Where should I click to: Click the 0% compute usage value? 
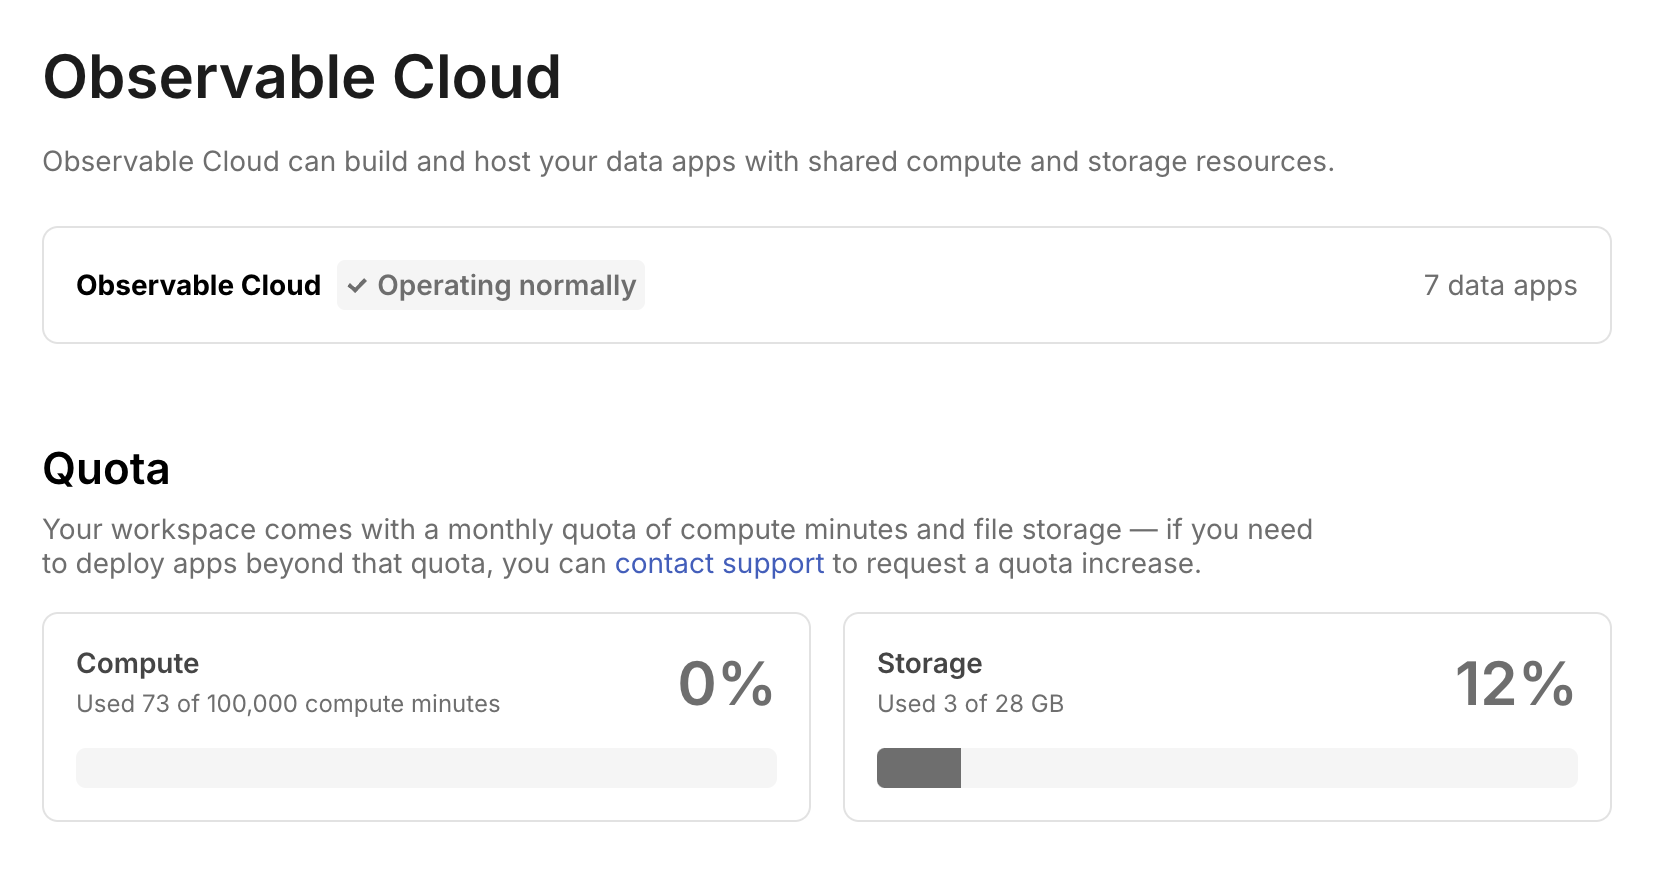725,684
